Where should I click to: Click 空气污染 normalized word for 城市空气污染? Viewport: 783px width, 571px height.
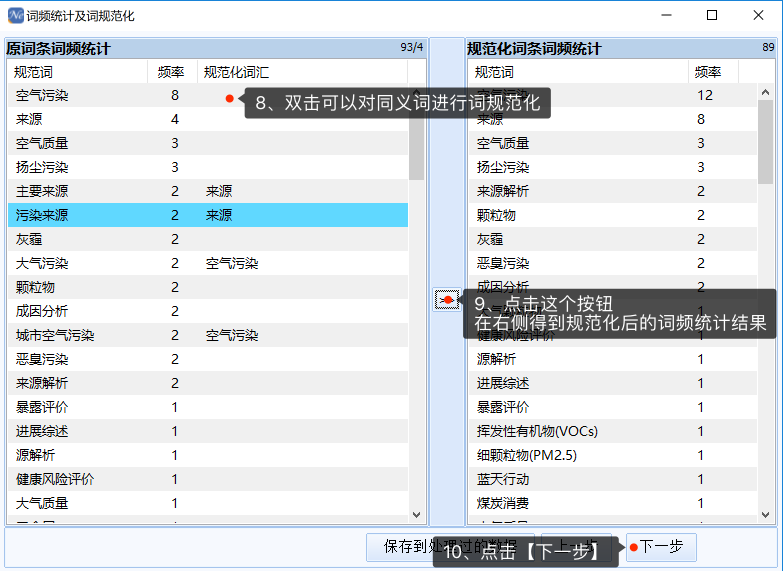click(232, 335)
